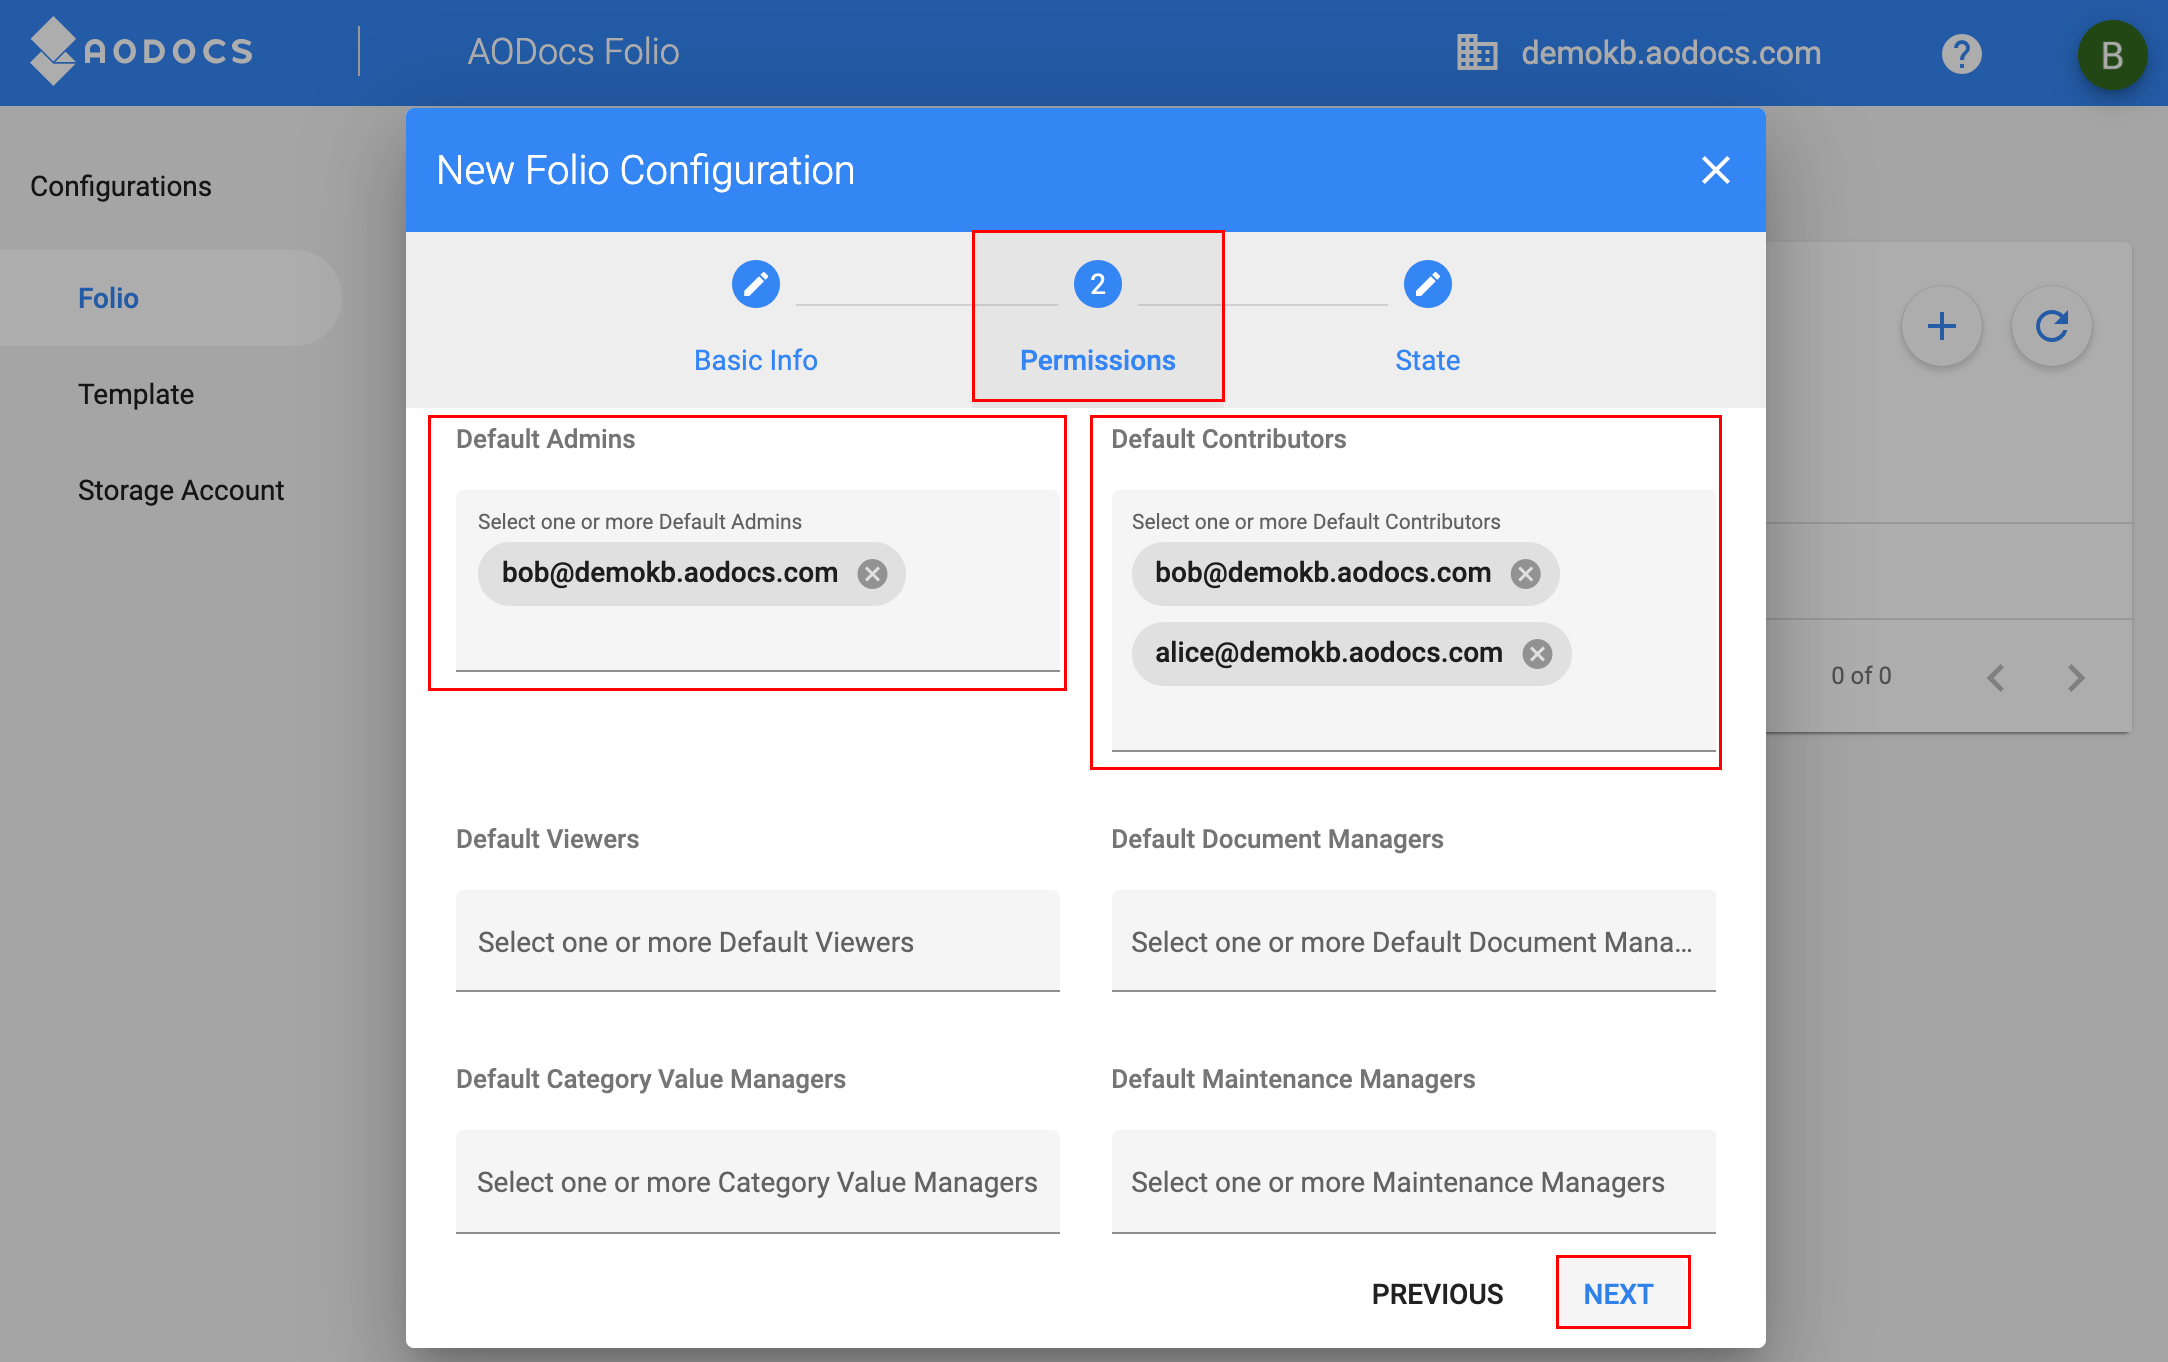The height and width of the screenshot is (1362, 2168).
Task: Click the Configurations heading
Action: coord(121,186)
